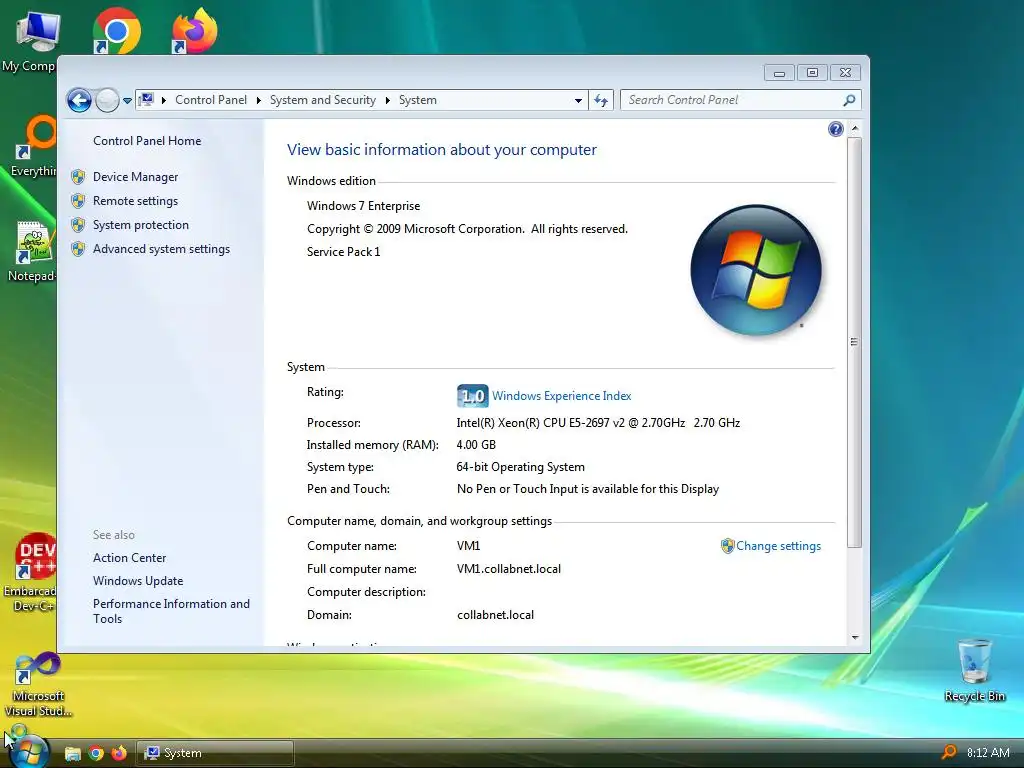Open the recent pages dropdown arrow
The width and height of the screenshot is (1024, 768).
click(127, 101)
